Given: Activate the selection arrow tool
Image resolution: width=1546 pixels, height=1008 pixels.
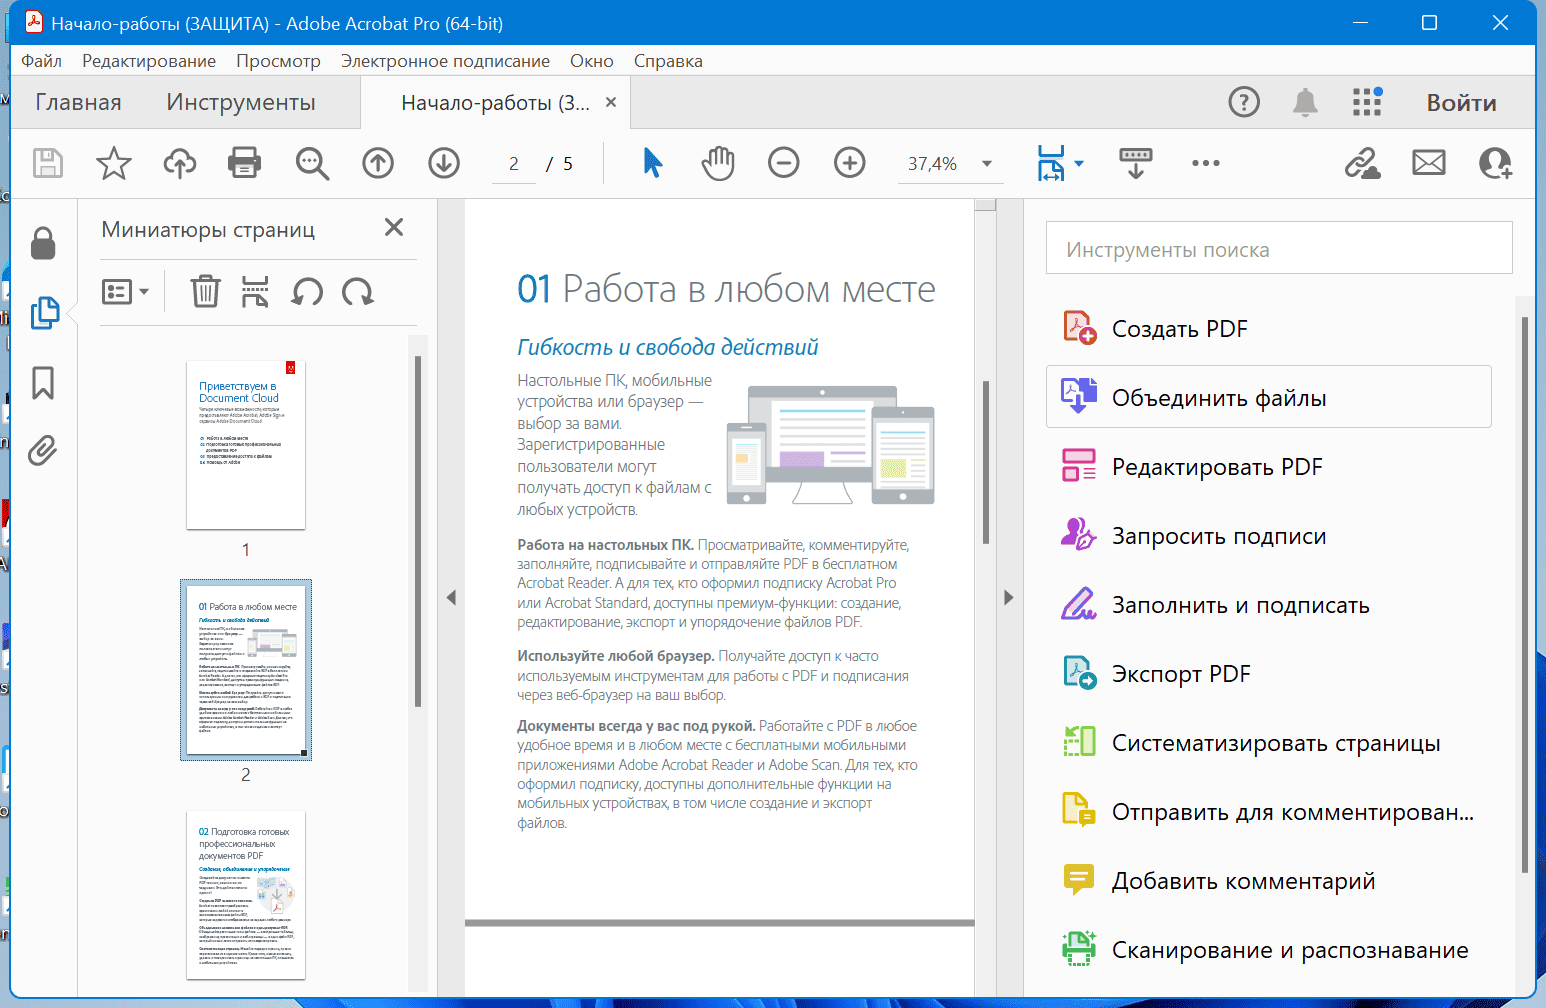Looking at the screenshot, I should (x=652, y=162).
